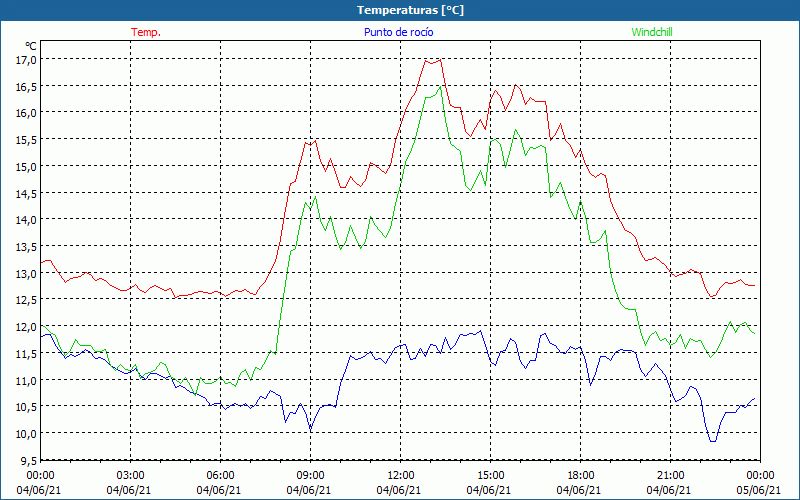The width and height of the screenshot is (800, 500).
Task: Click the '04/06/21' date under 18:00
Action: [579, 490]
